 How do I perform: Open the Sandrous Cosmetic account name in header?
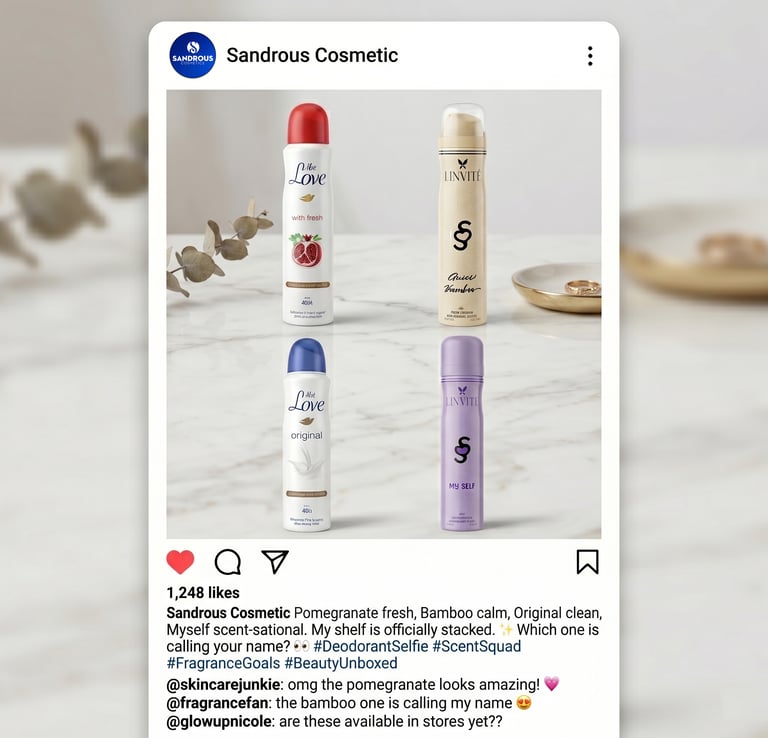coord(312,55)
